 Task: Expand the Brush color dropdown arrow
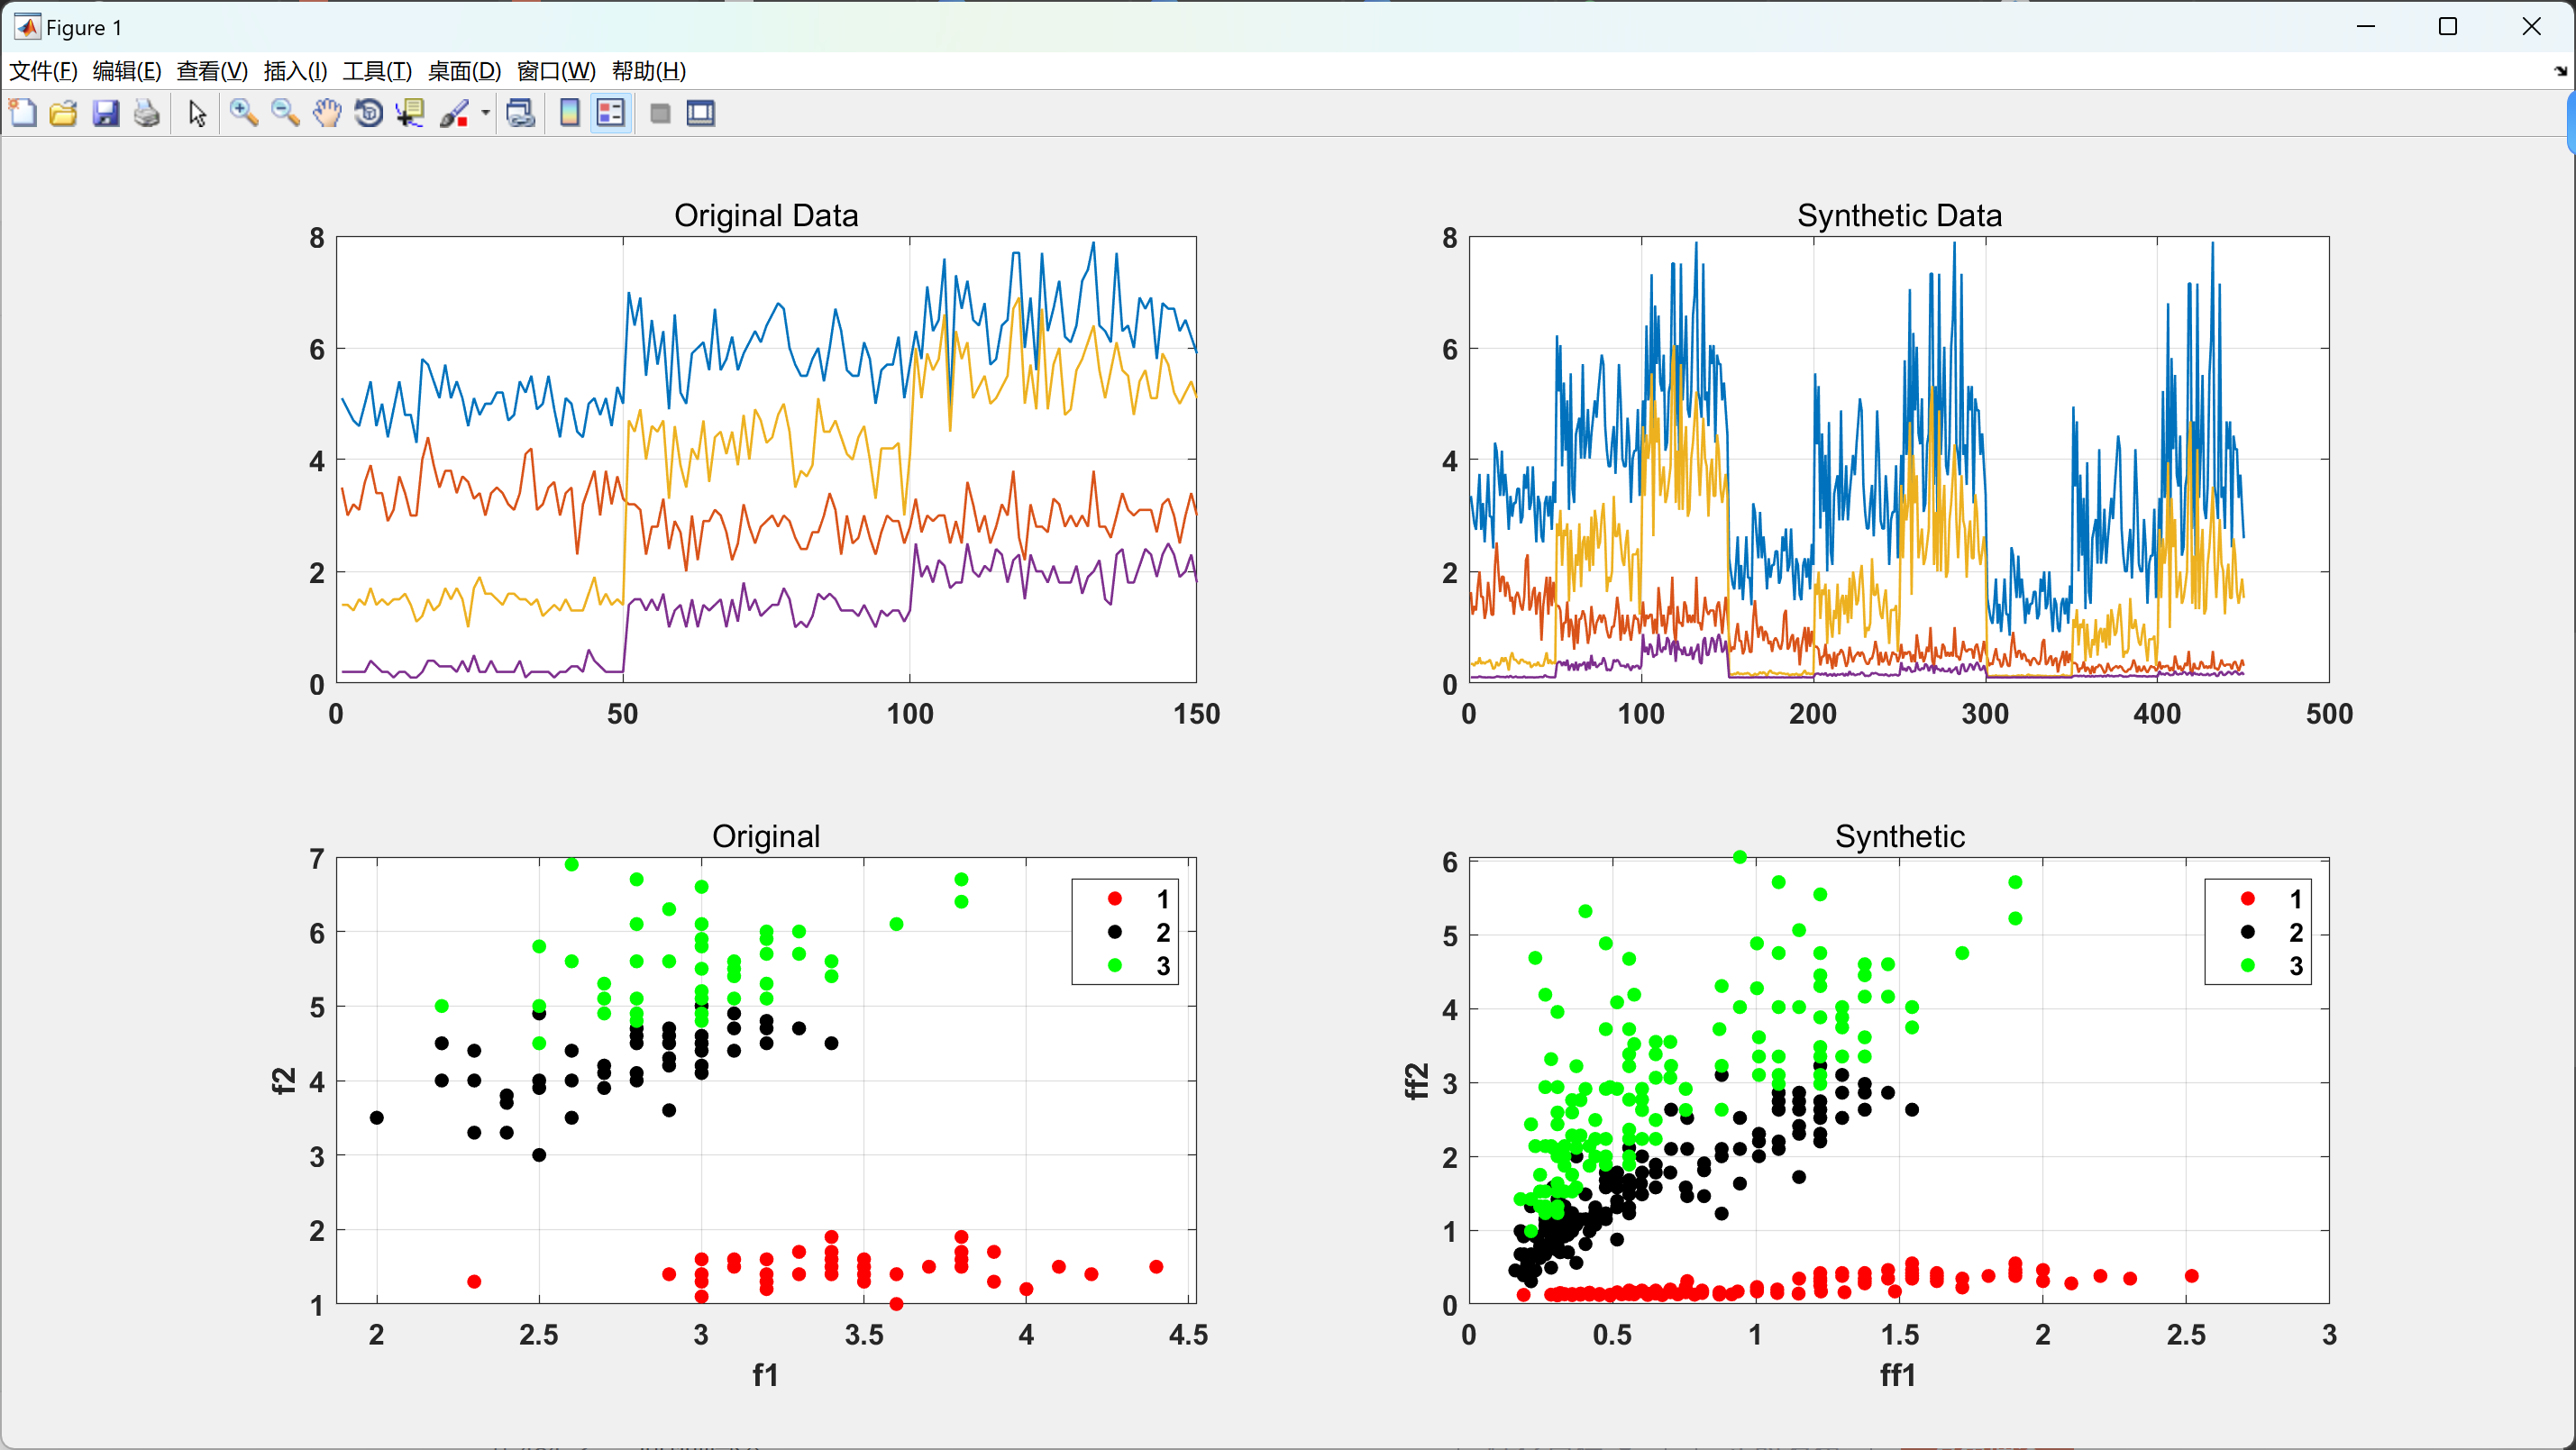pos(486,113)
